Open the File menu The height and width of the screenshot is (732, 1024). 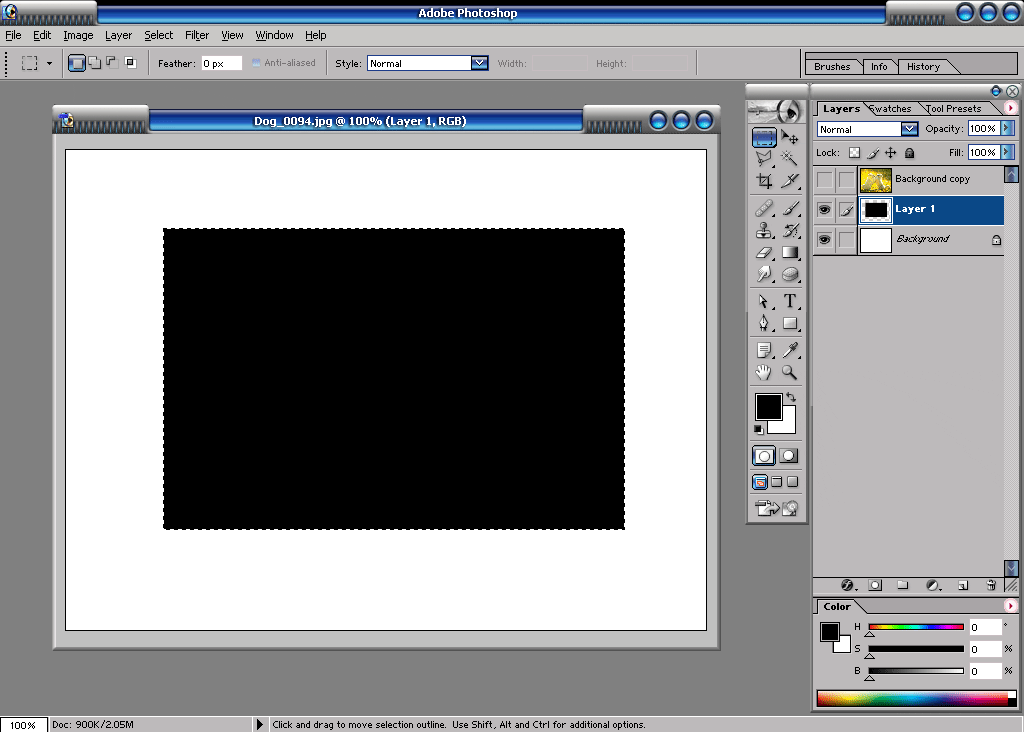(x=13, y=35)
